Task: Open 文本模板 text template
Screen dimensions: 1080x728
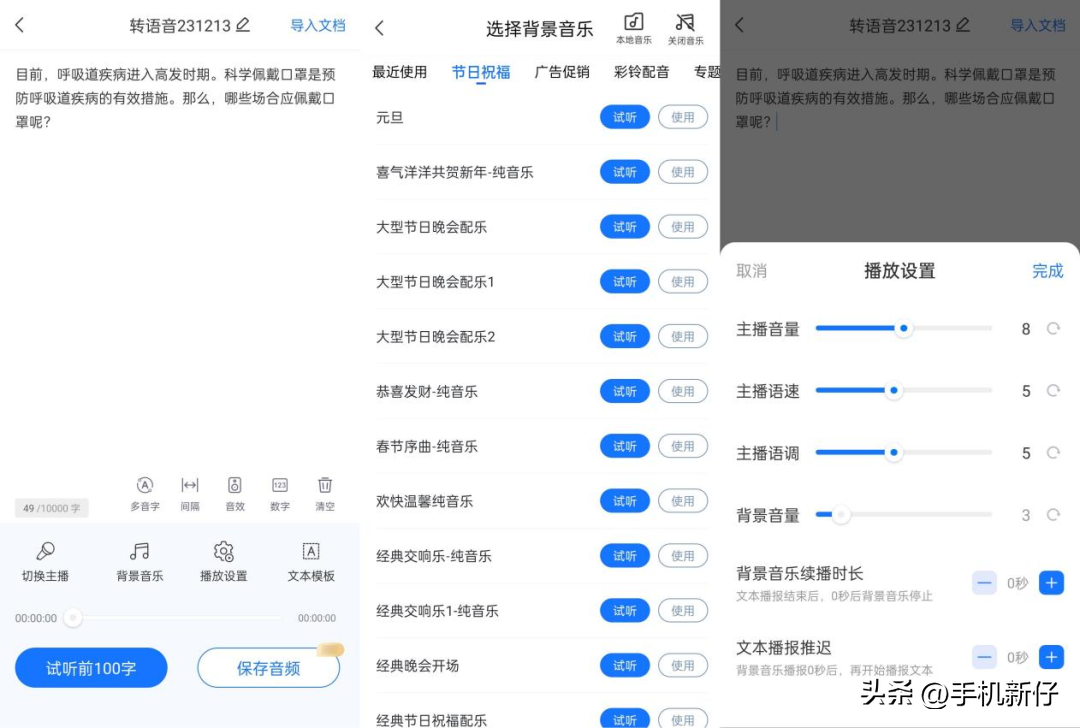Action: pos(311,561)
